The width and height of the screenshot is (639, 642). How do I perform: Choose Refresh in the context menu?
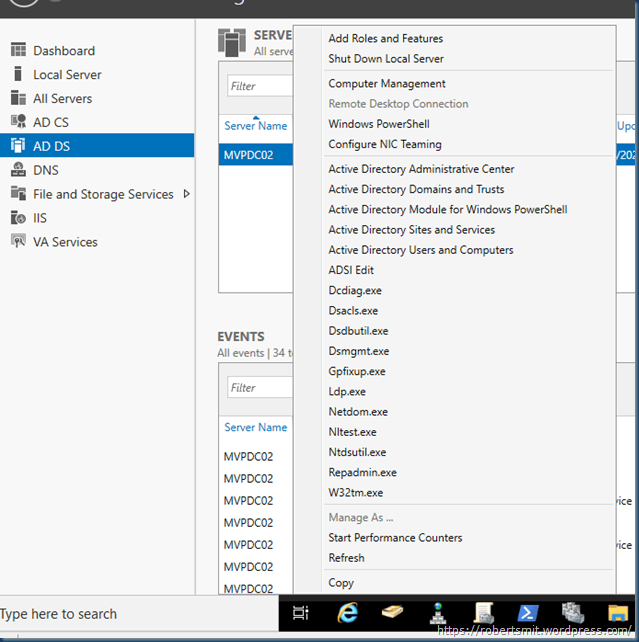click(x=346, y=558)
